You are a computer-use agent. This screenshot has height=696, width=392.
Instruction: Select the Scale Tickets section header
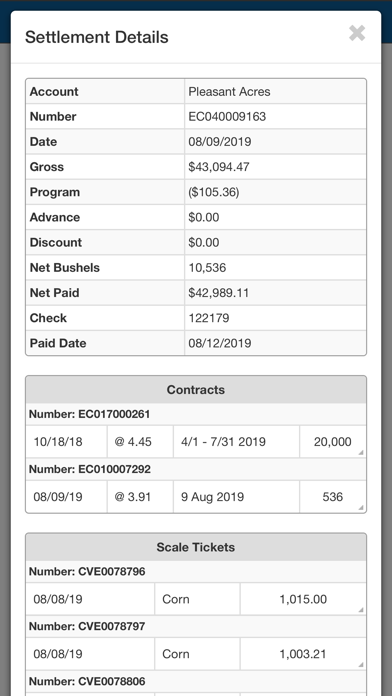pyautogui.click(x=196, y=547)
